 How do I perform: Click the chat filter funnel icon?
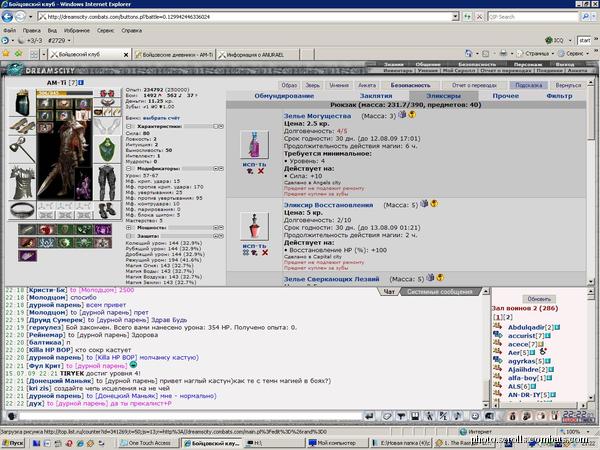tap(401, 416)
